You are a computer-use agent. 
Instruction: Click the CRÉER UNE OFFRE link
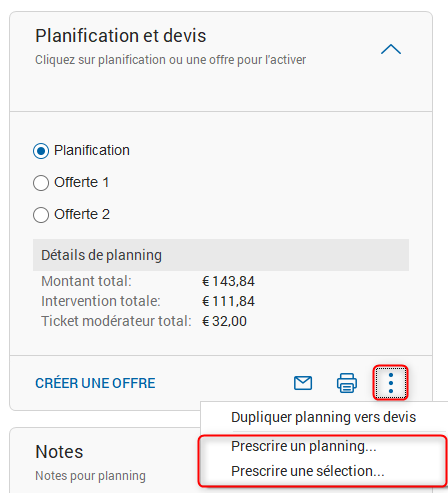[95, 383]
